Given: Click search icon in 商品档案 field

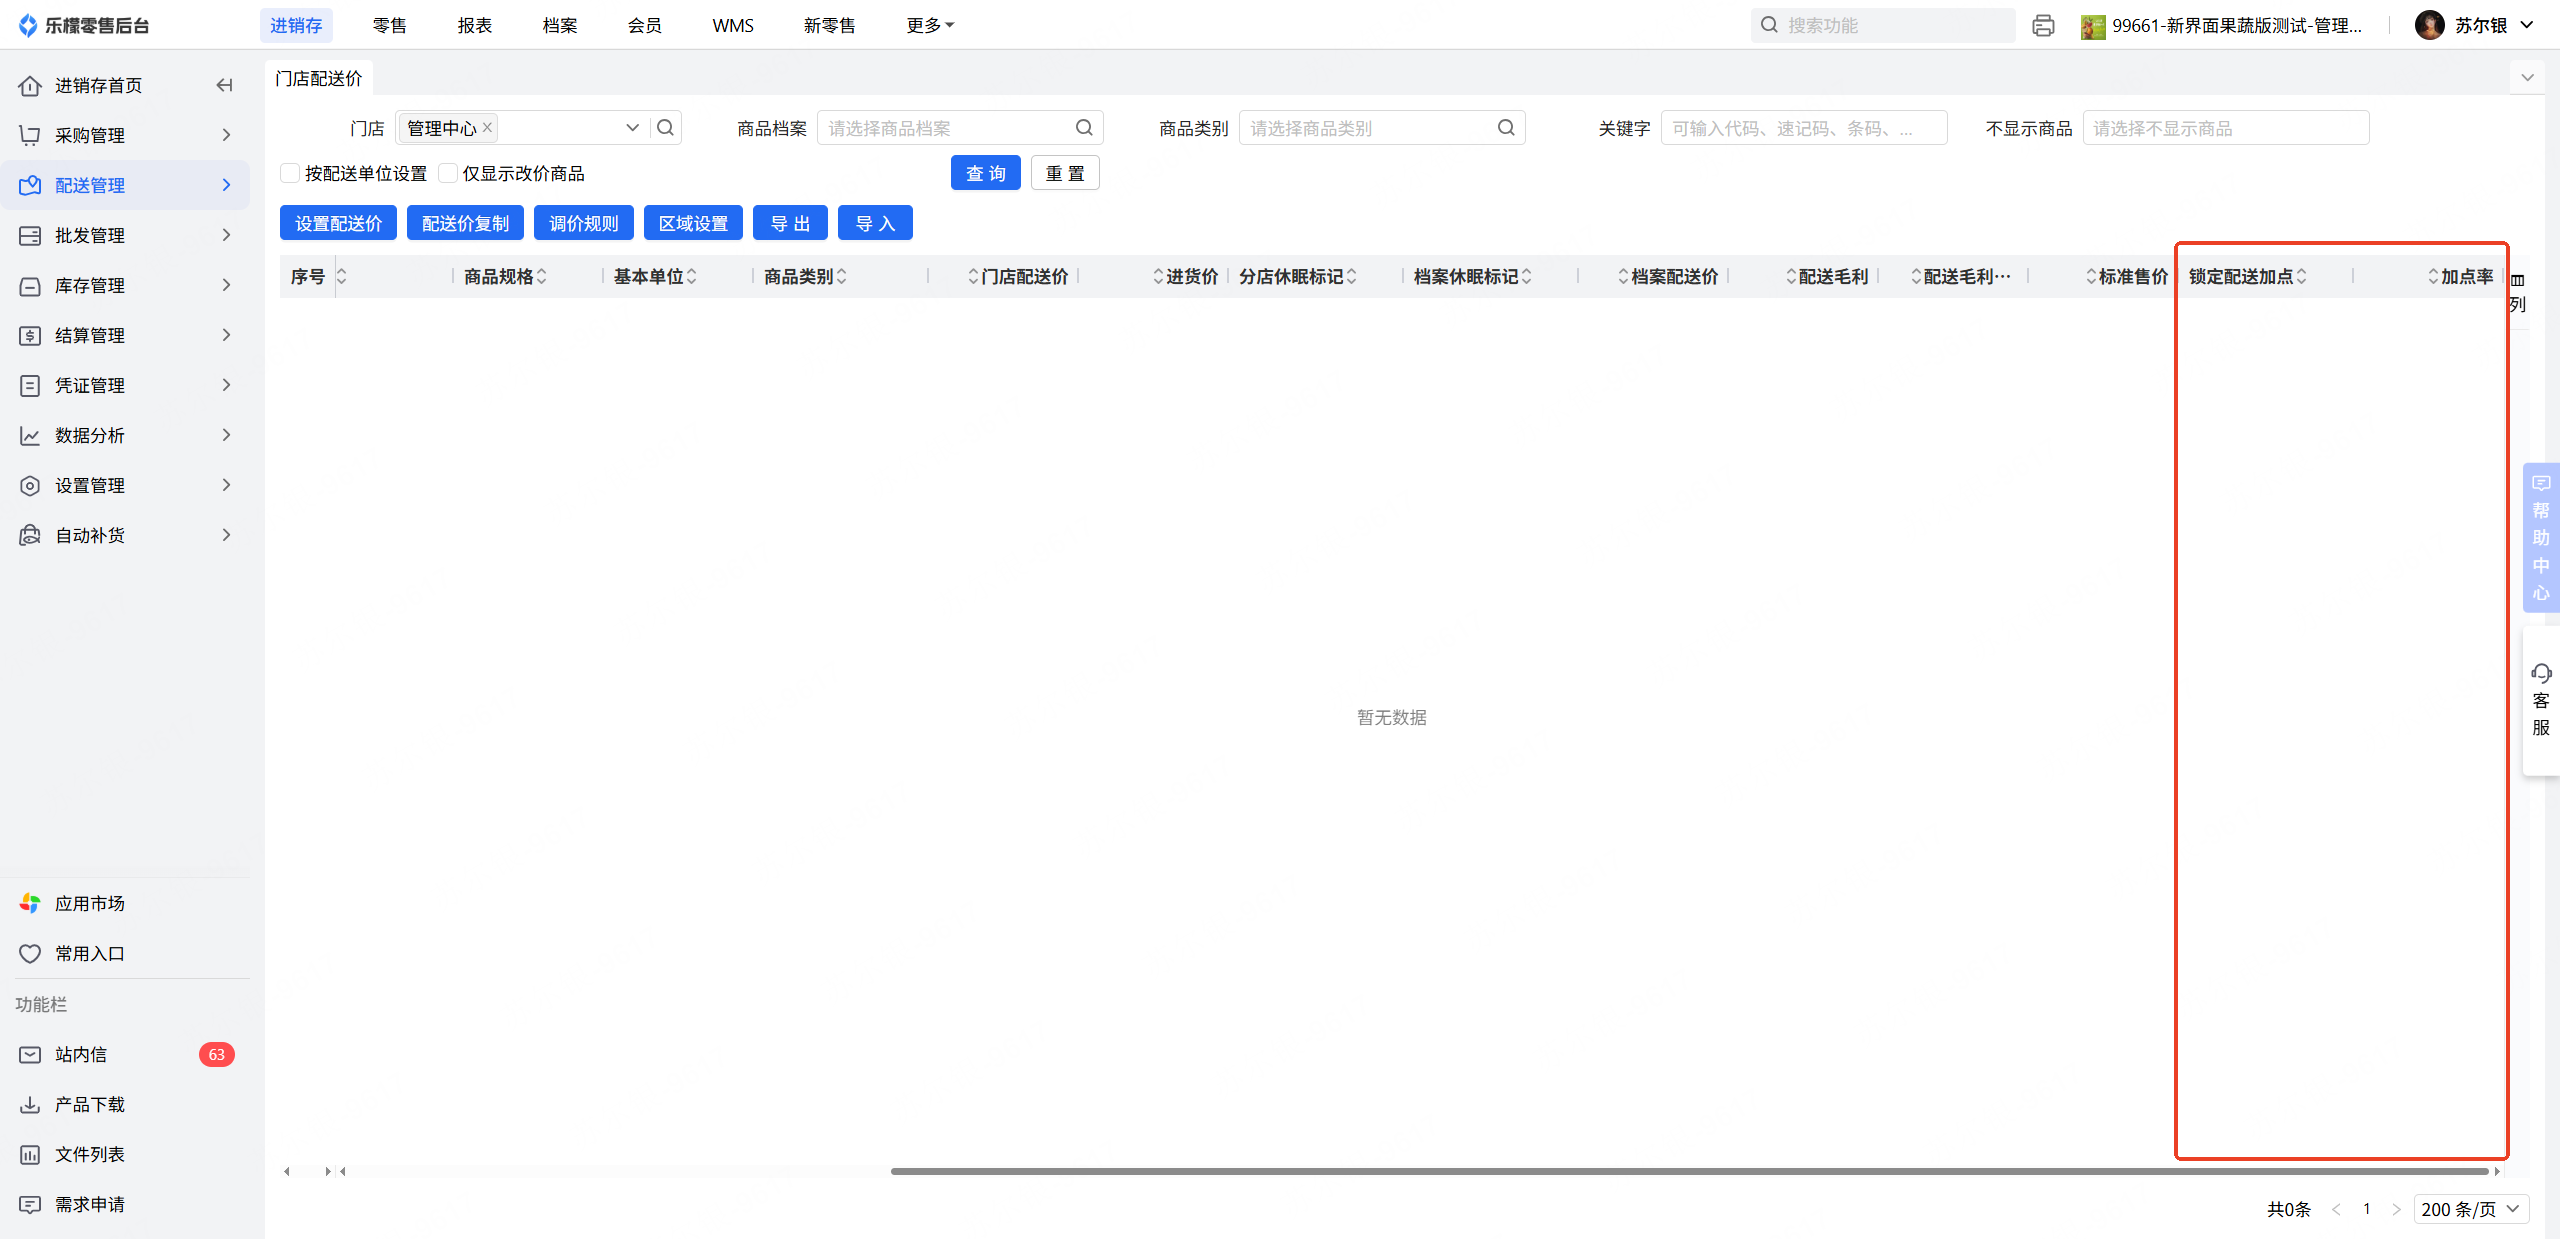Looking at the screenshot, I should click(1084, 128).
